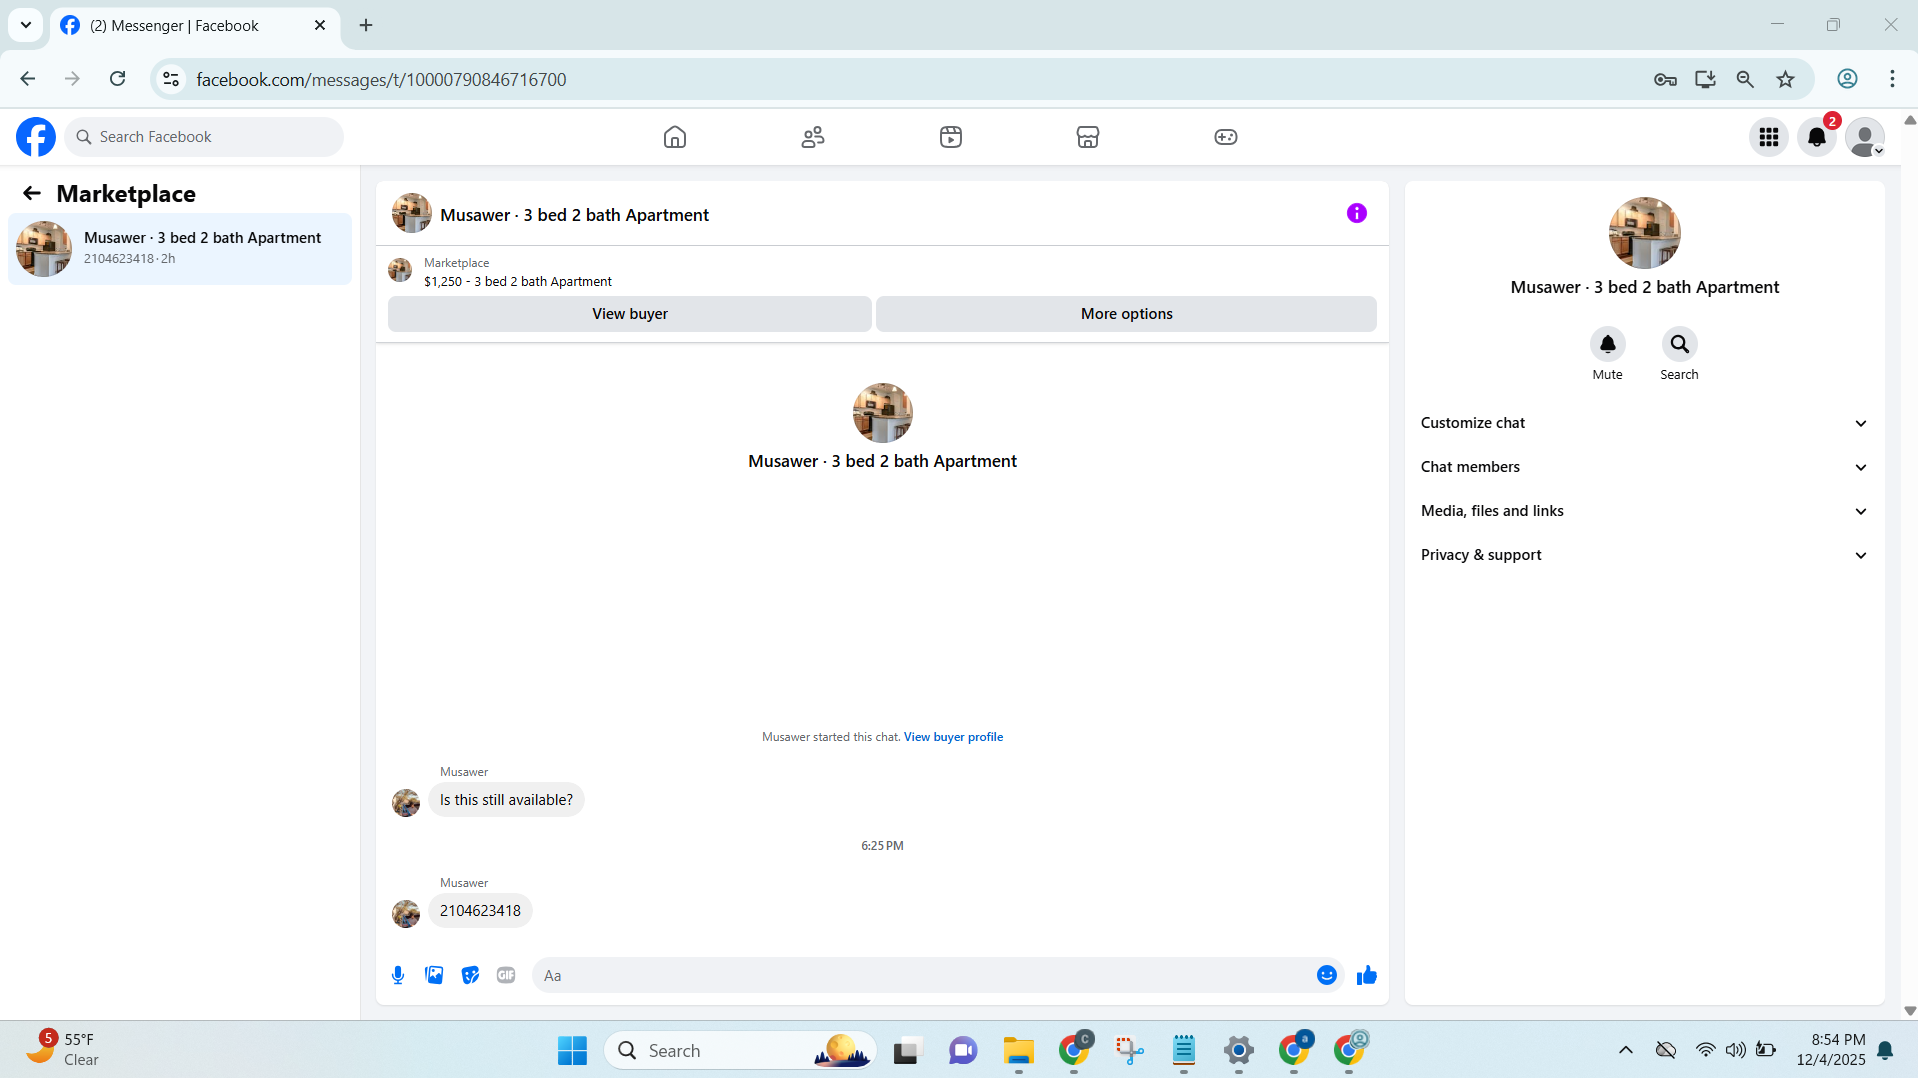Open the Settings gear in taskbar
Viewport: 1918px width, 1078px height.
click(x=1238, y=1050)
